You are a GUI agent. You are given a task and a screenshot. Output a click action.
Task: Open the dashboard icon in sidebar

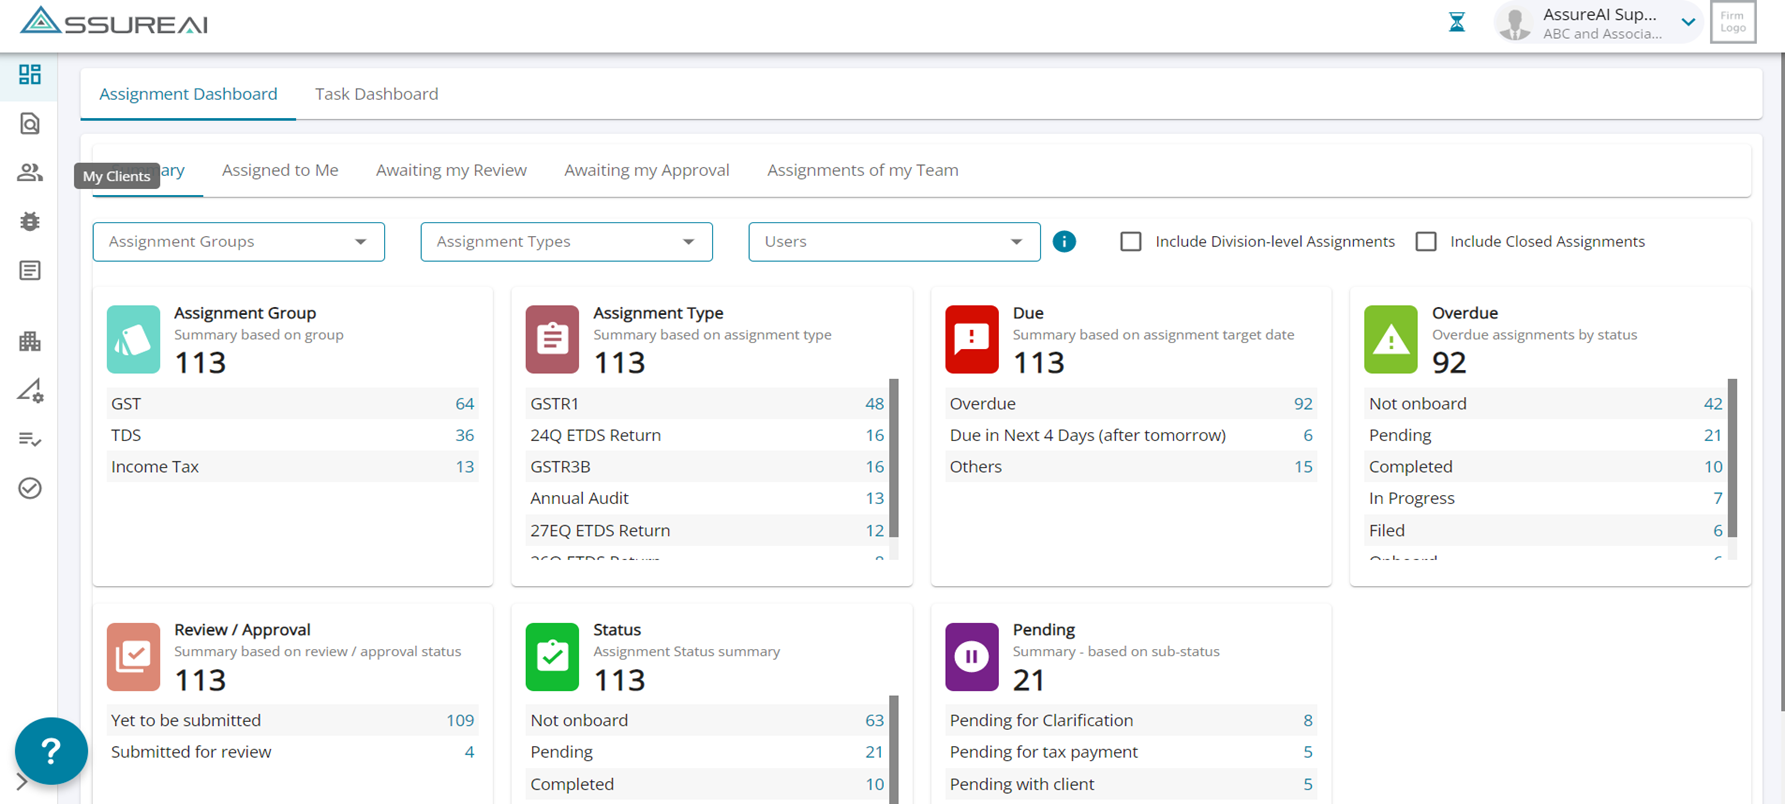30,75
